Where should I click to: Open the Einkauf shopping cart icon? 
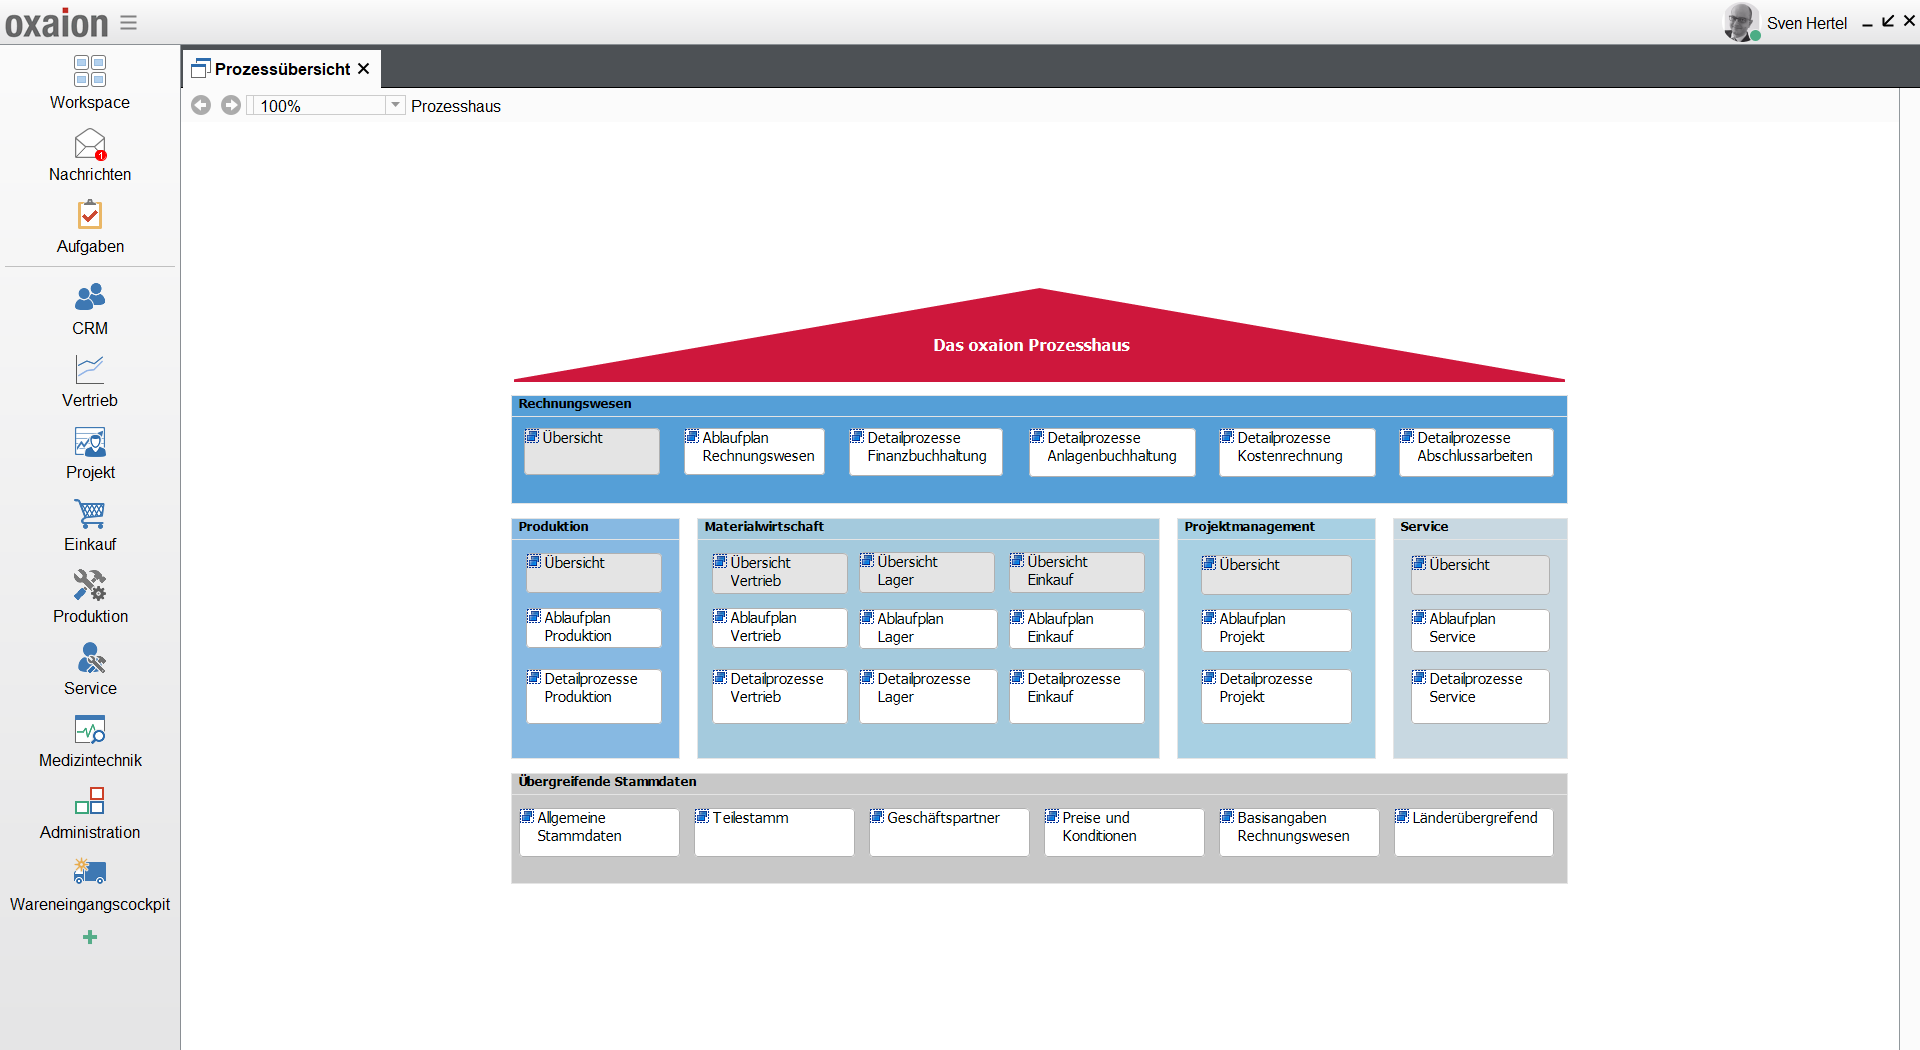[x=90, y=514]
